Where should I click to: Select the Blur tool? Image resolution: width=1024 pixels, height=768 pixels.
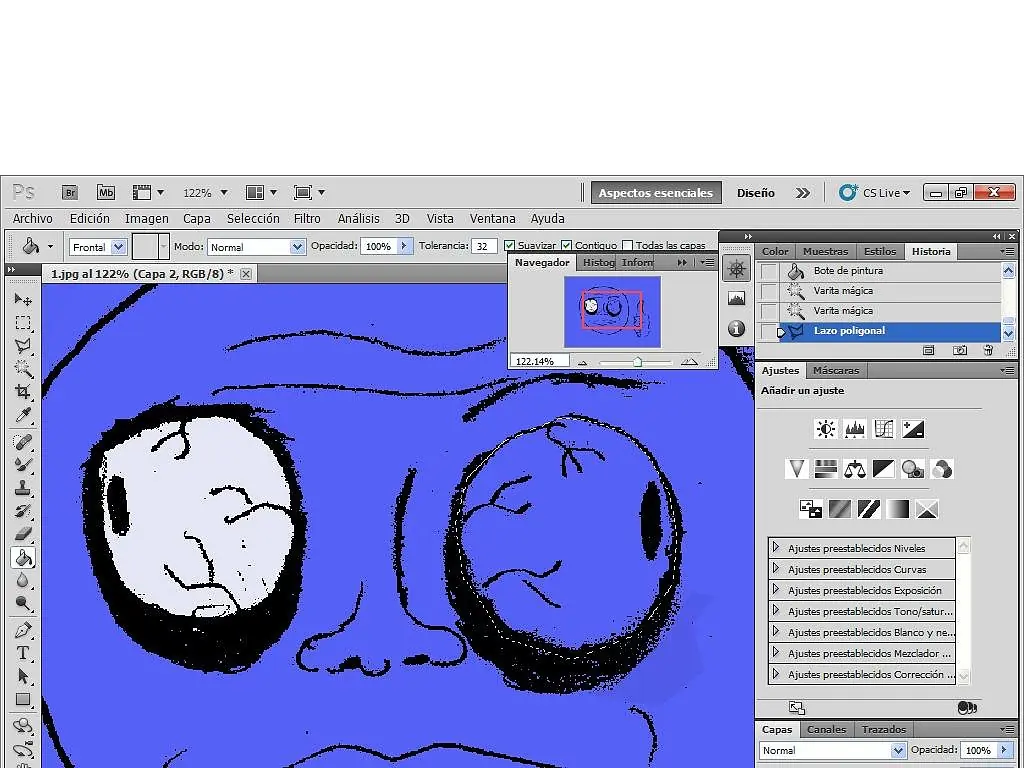pyautogui.click(x=23, y=581)
